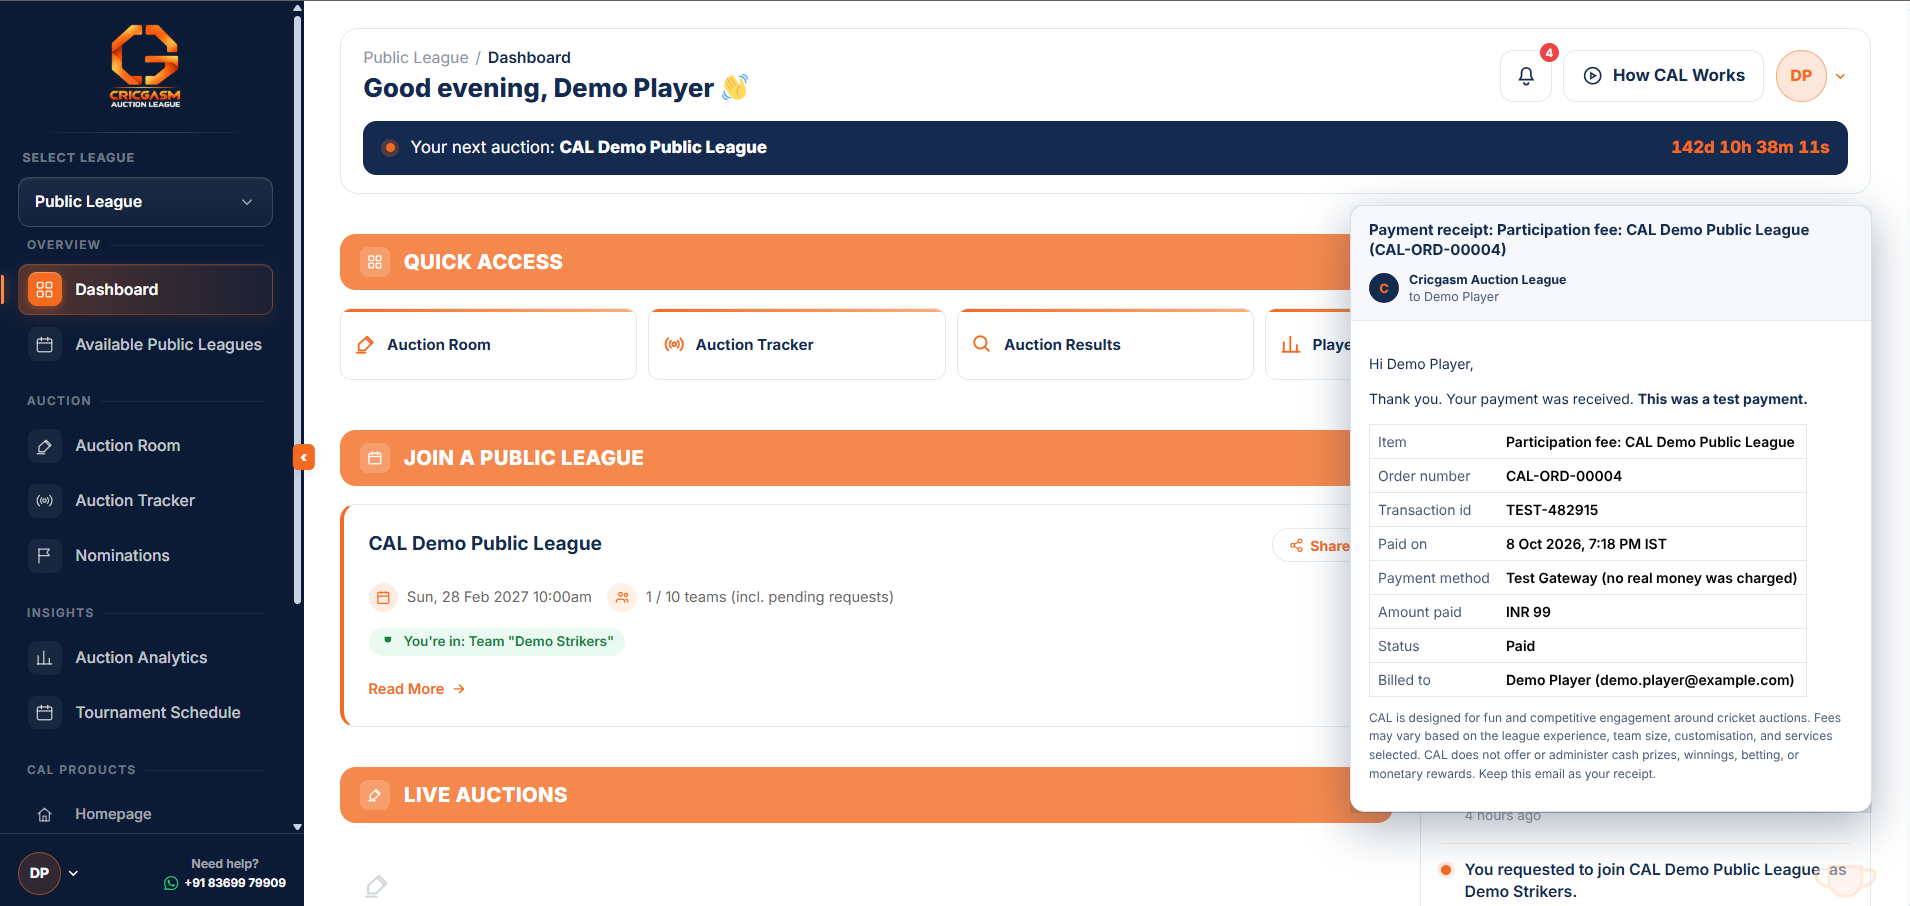Open the Homepage sidebar link
Screen dimensions: 1910x906
[145, 815]
